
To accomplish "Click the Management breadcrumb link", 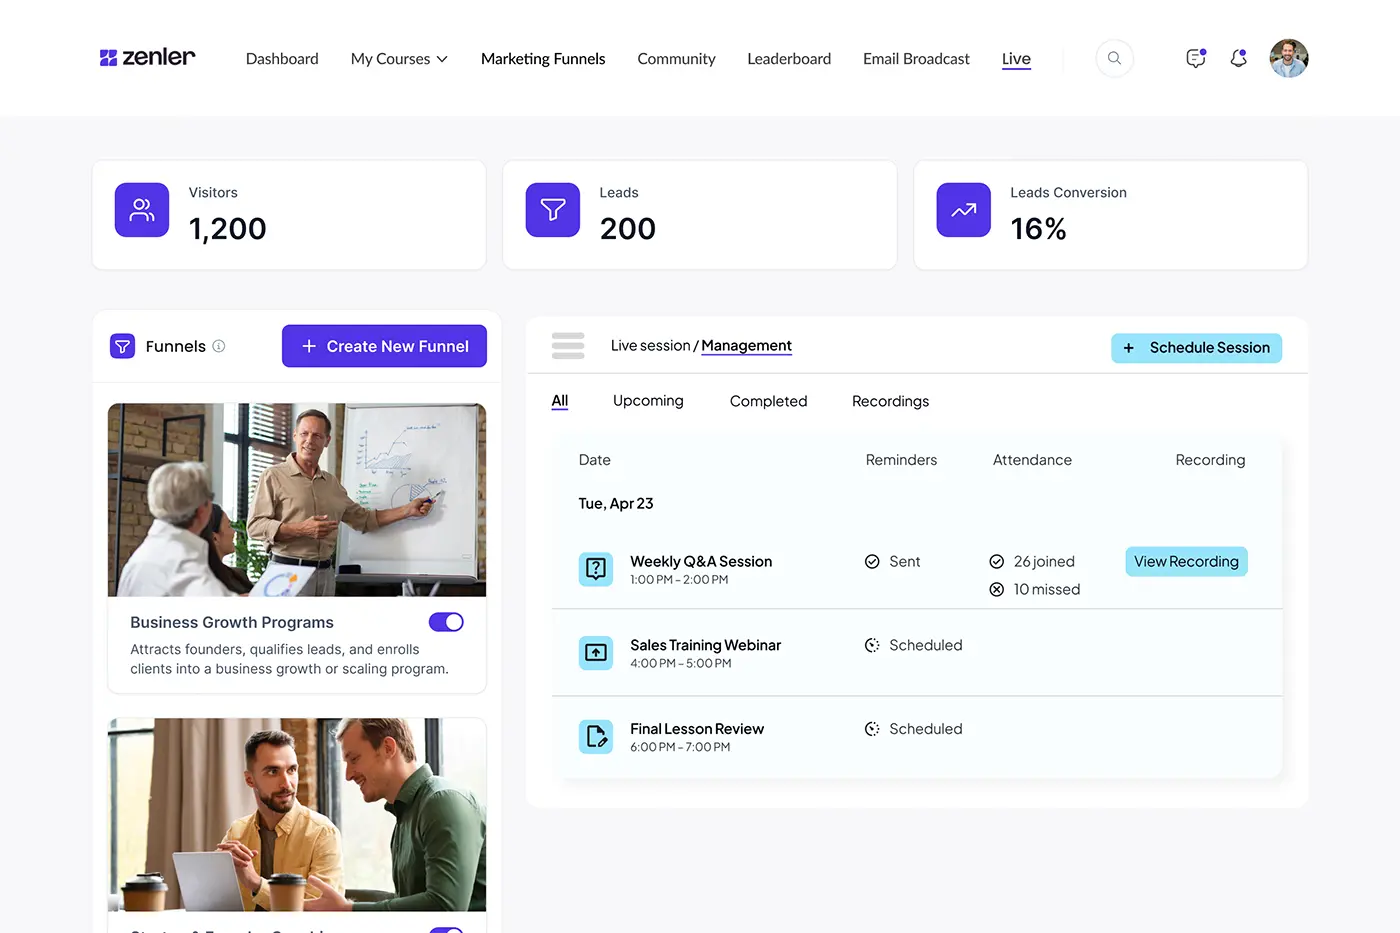I will tap(746, 346).
